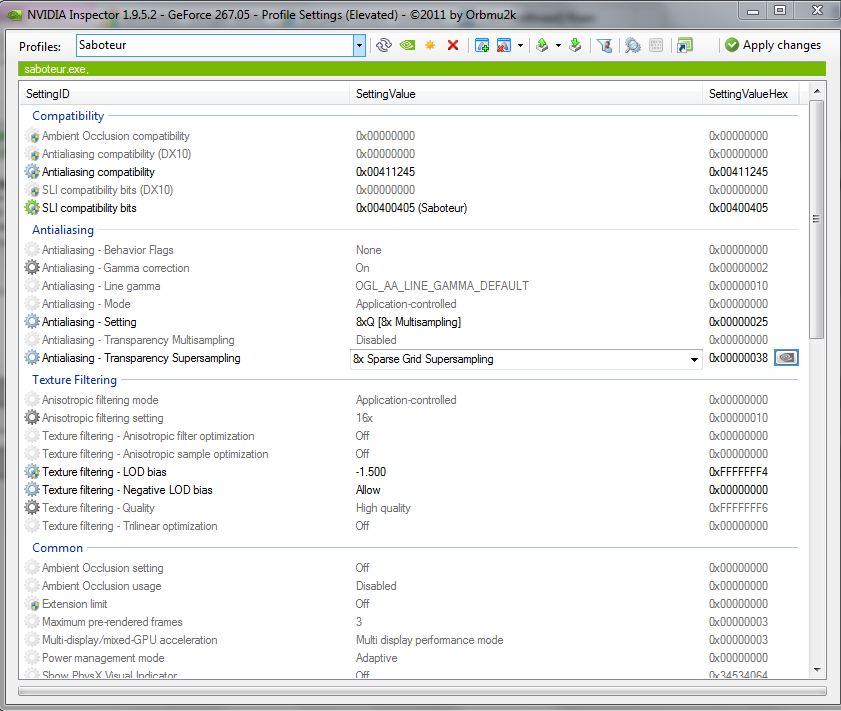Delete the current profile with the red X
The height and width of the screenshot is (711, 841).
453,46
